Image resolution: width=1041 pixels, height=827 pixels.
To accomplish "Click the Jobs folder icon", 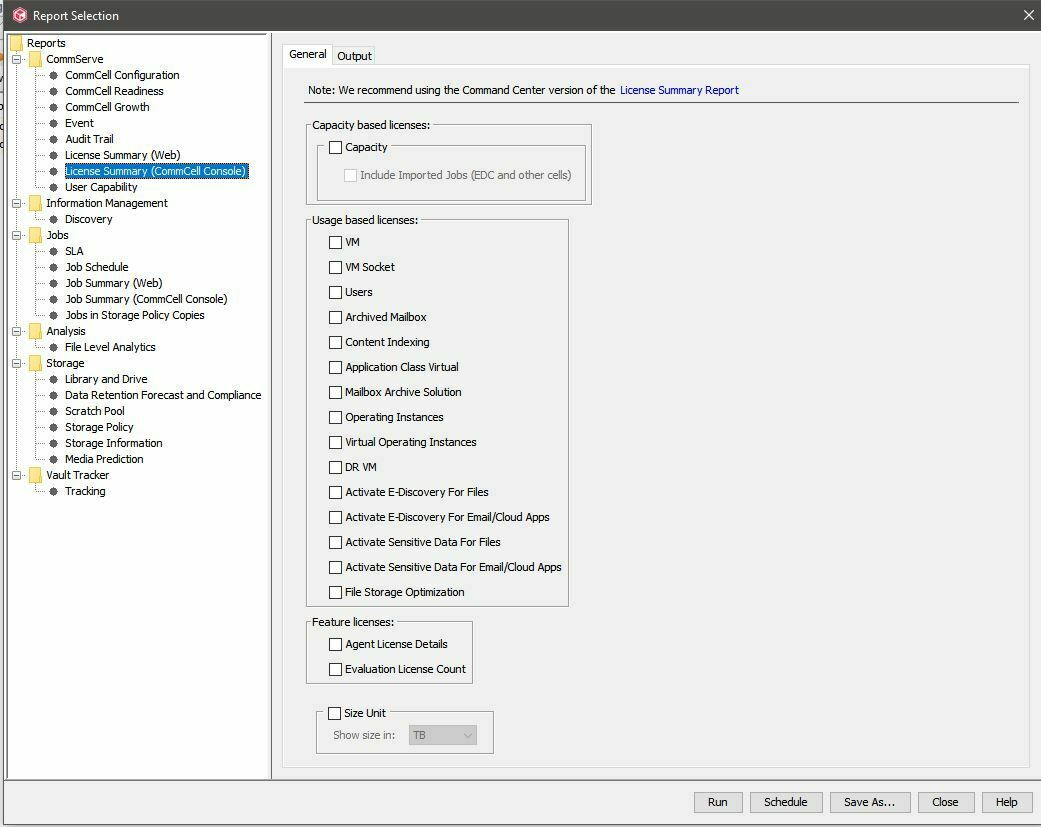I will (36, 235).
